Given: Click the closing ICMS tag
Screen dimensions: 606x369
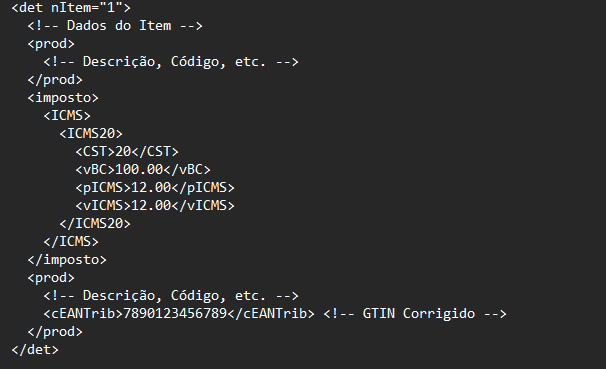Looking at the screenshot, I should click(71, 241).
